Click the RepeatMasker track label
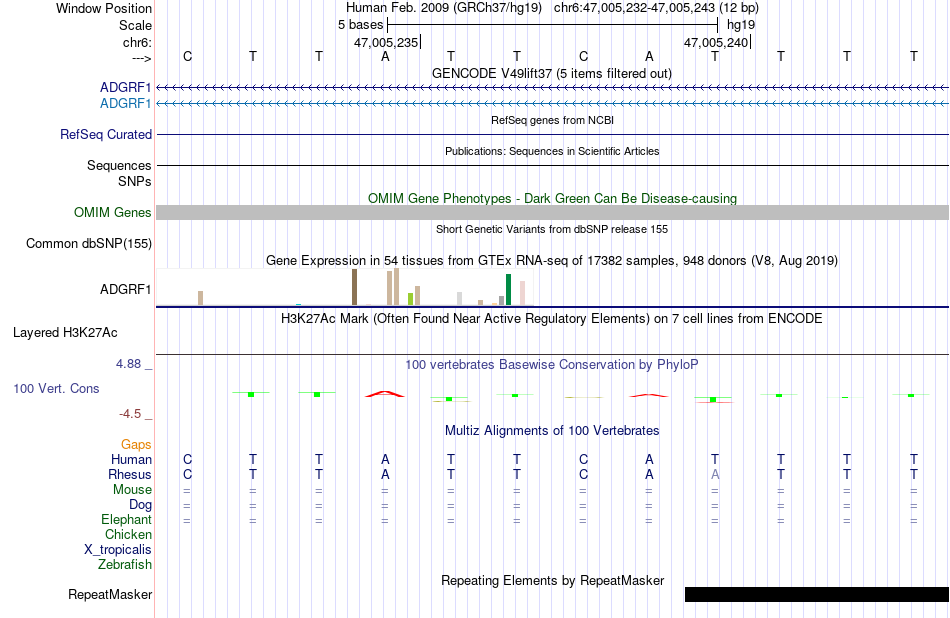Viewport: 950px width, 618px height. (110, 594)
